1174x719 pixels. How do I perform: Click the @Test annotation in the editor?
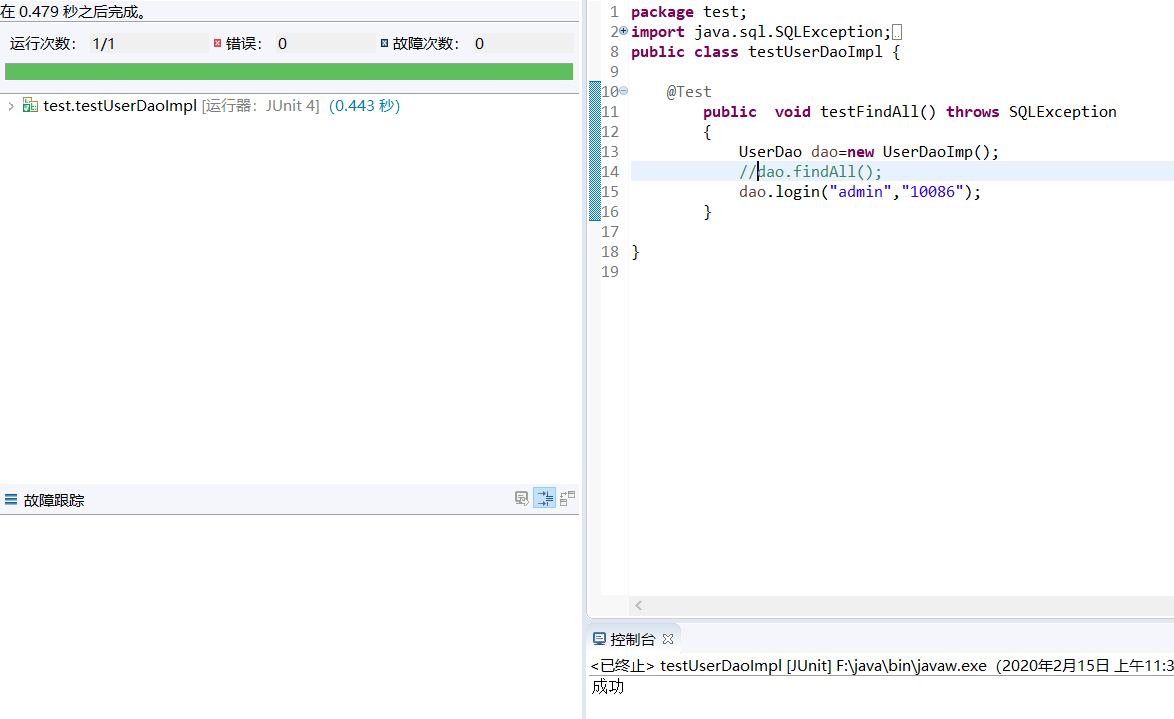pos(689,91)
